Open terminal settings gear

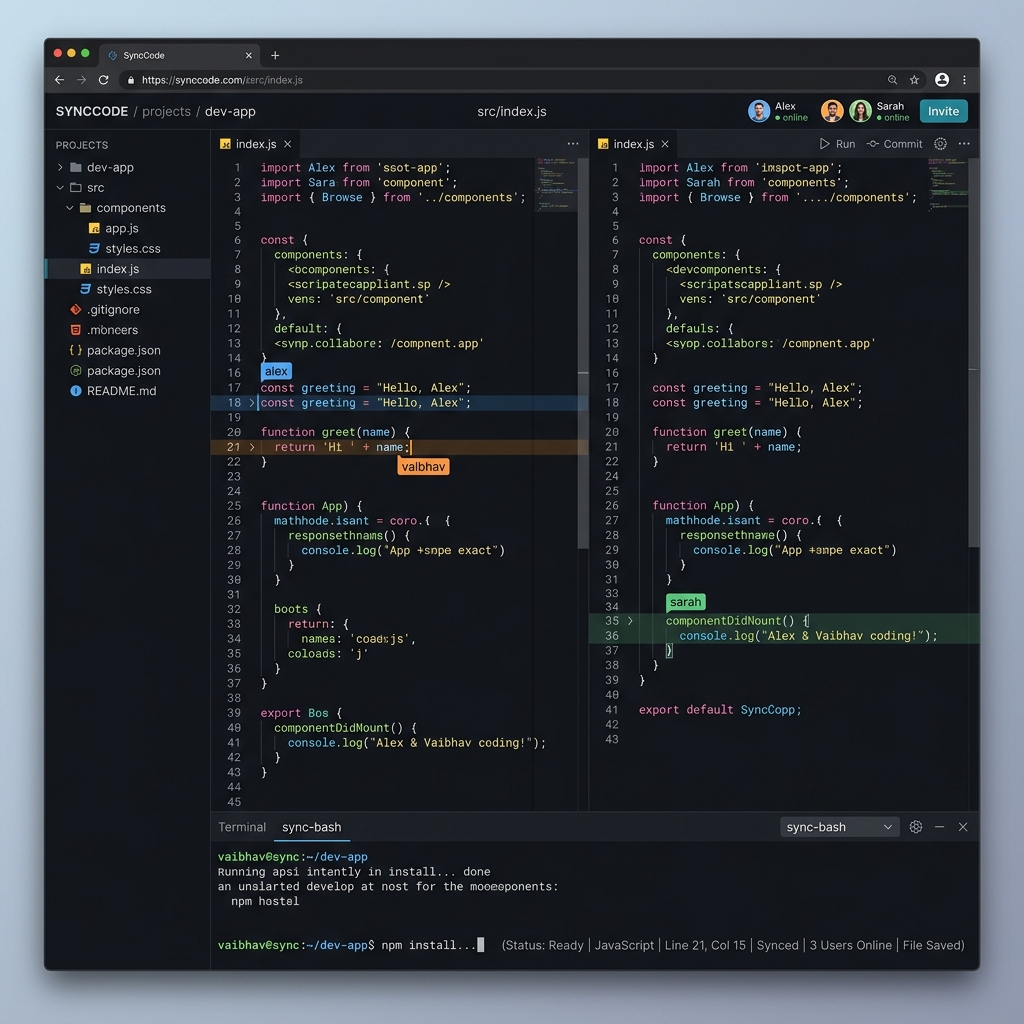click(x=916, y=827)
